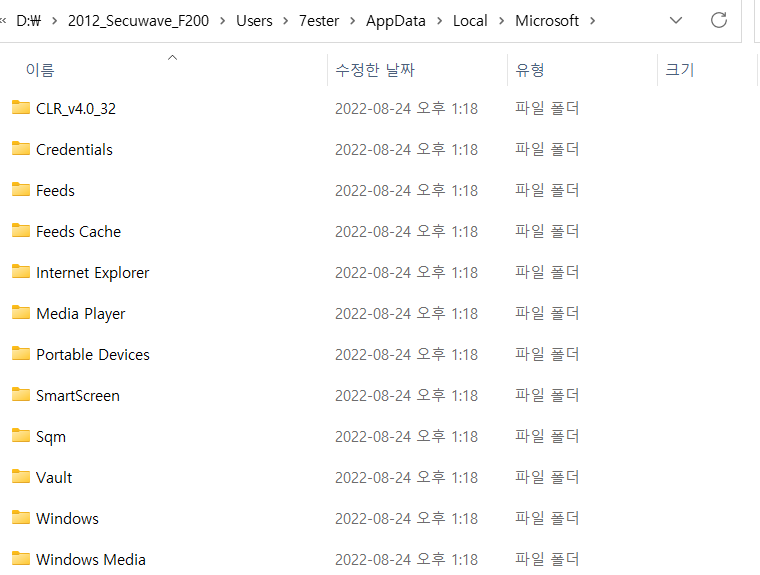Select Microsoft in the address path
The image size is (760, 575).
pos(547,21)
